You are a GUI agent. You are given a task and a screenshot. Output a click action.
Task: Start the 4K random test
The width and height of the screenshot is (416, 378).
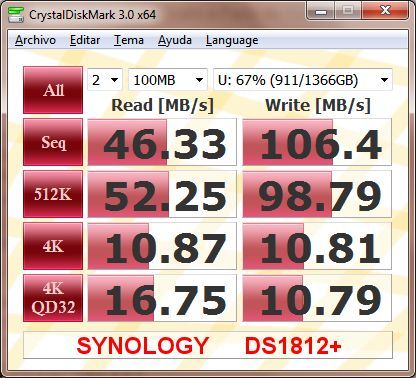(x=53, y=246)
